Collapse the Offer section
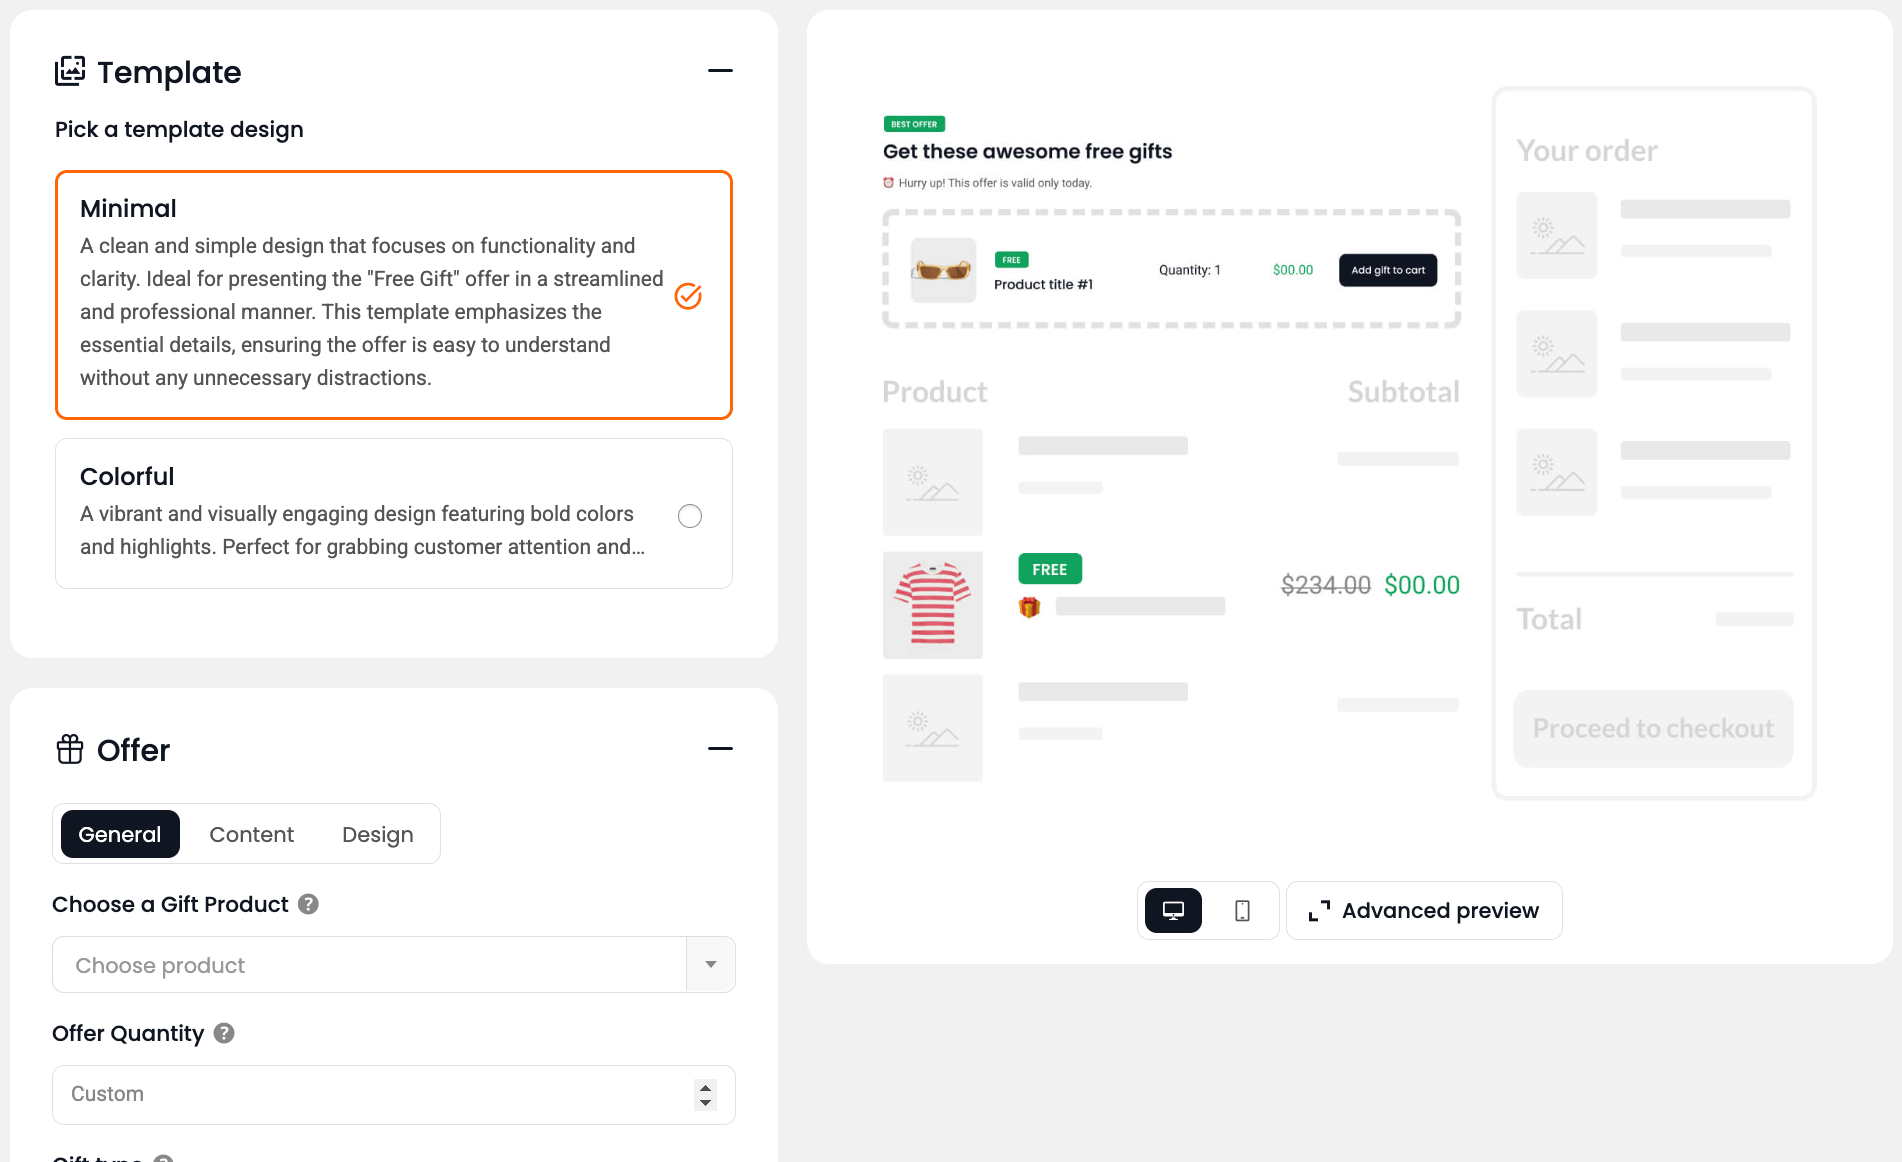Viewport: 1902px width, 1162px height. (720, 749)
